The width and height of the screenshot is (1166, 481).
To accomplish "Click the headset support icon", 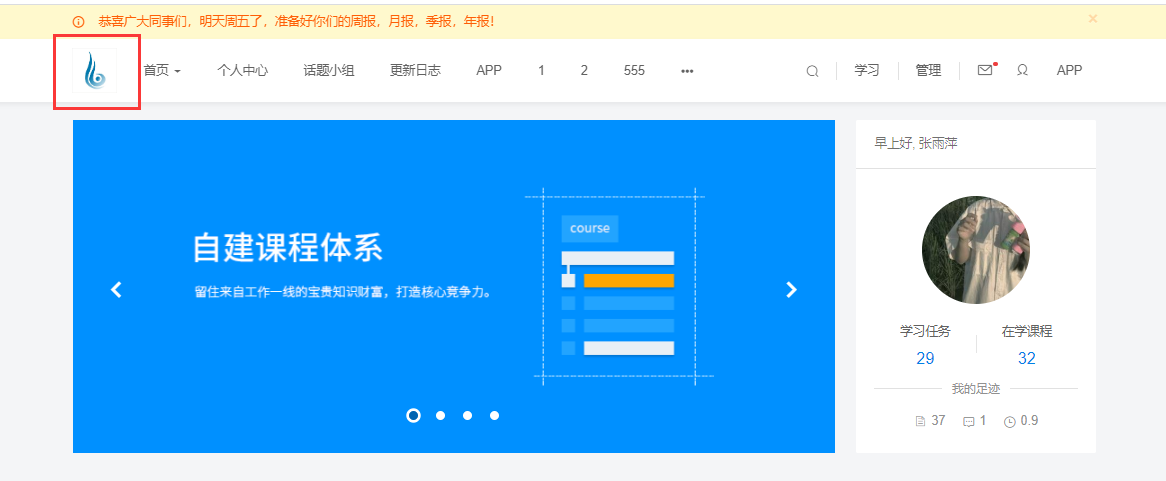I will pos(1022,70).
